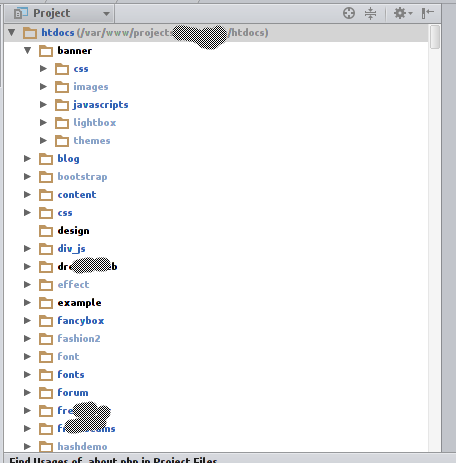Open the Project view dropdown
The width and height of the screenshot is (456, 463).
106,14
